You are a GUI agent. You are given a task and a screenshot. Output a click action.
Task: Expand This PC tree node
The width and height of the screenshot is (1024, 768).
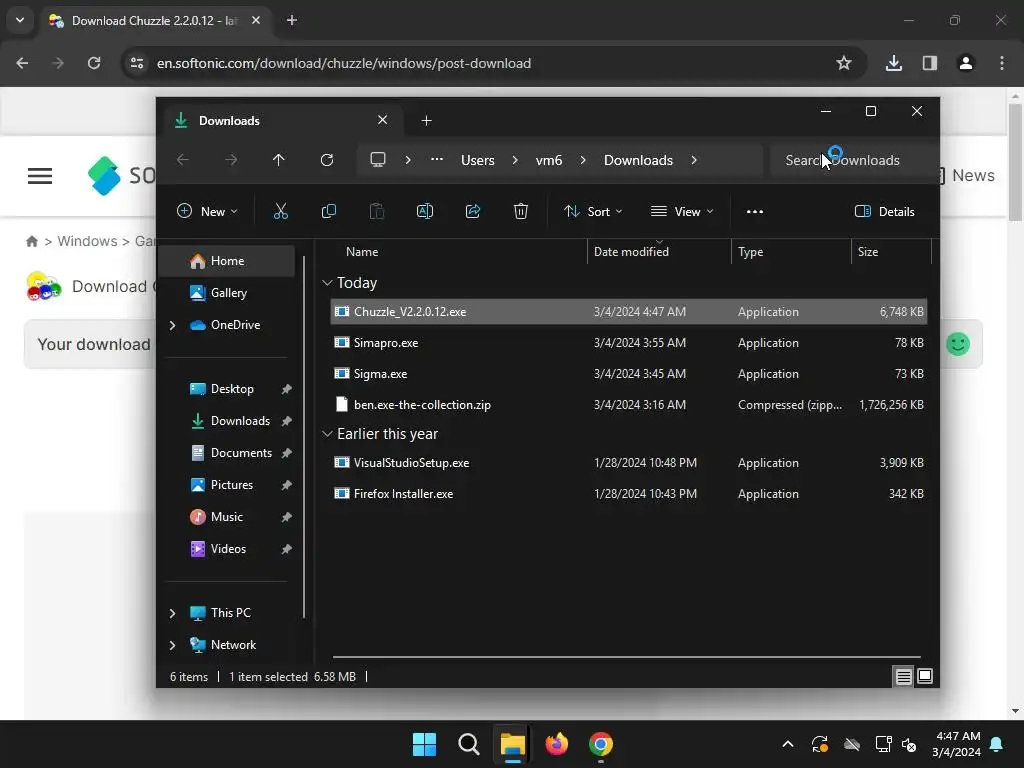[172, 613]
